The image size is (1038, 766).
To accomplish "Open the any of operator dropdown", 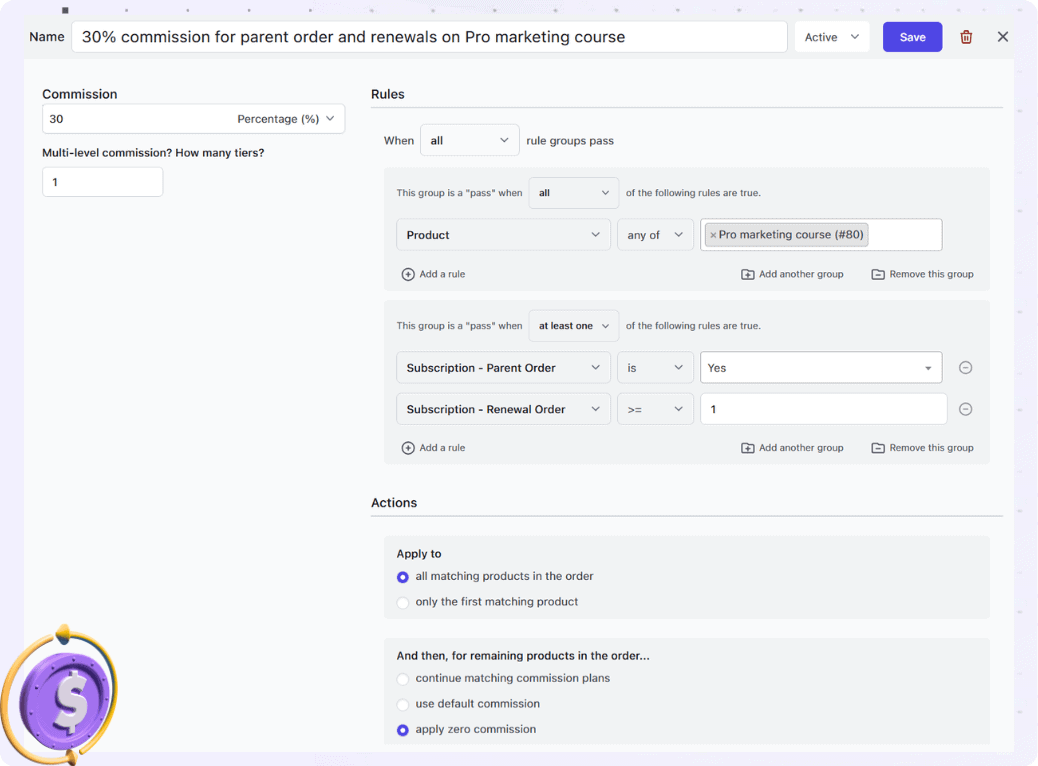I will (655, 234).
